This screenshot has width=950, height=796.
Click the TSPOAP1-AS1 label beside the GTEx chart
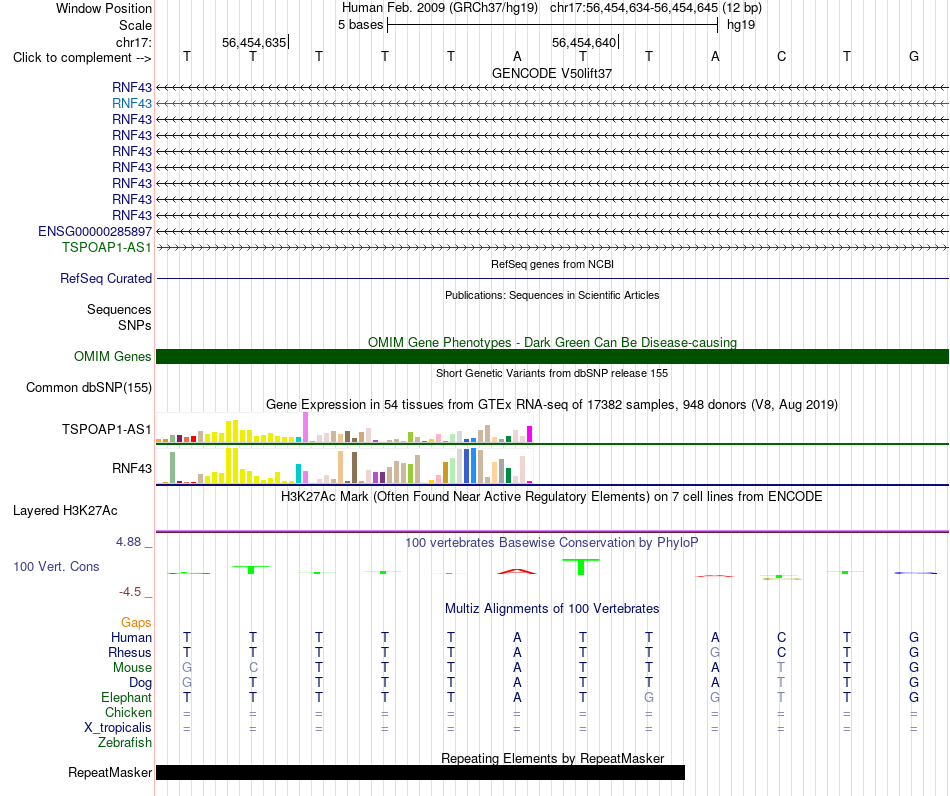tap(107, 430)
